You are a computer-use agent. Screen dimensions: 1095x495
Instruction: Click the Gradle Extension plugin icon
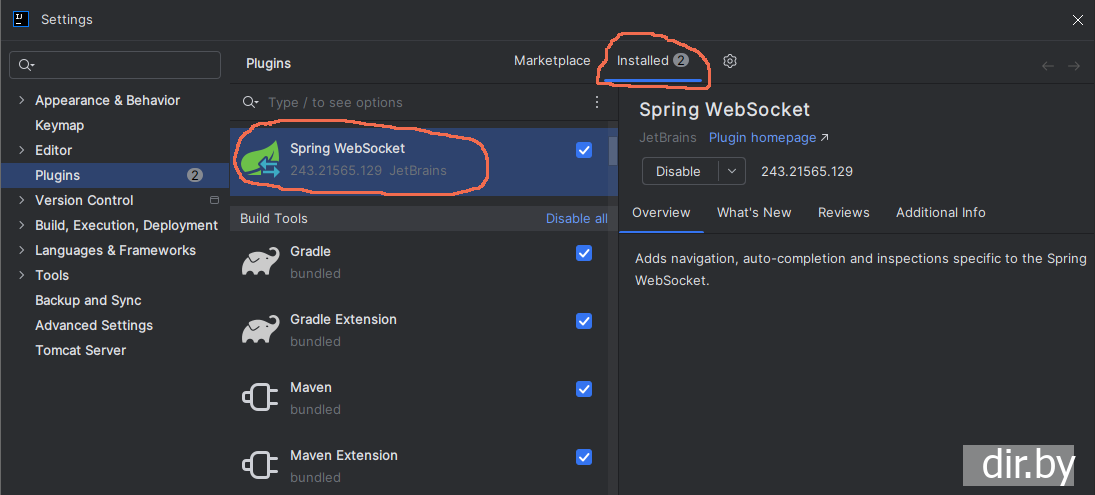tap(261, 330)
